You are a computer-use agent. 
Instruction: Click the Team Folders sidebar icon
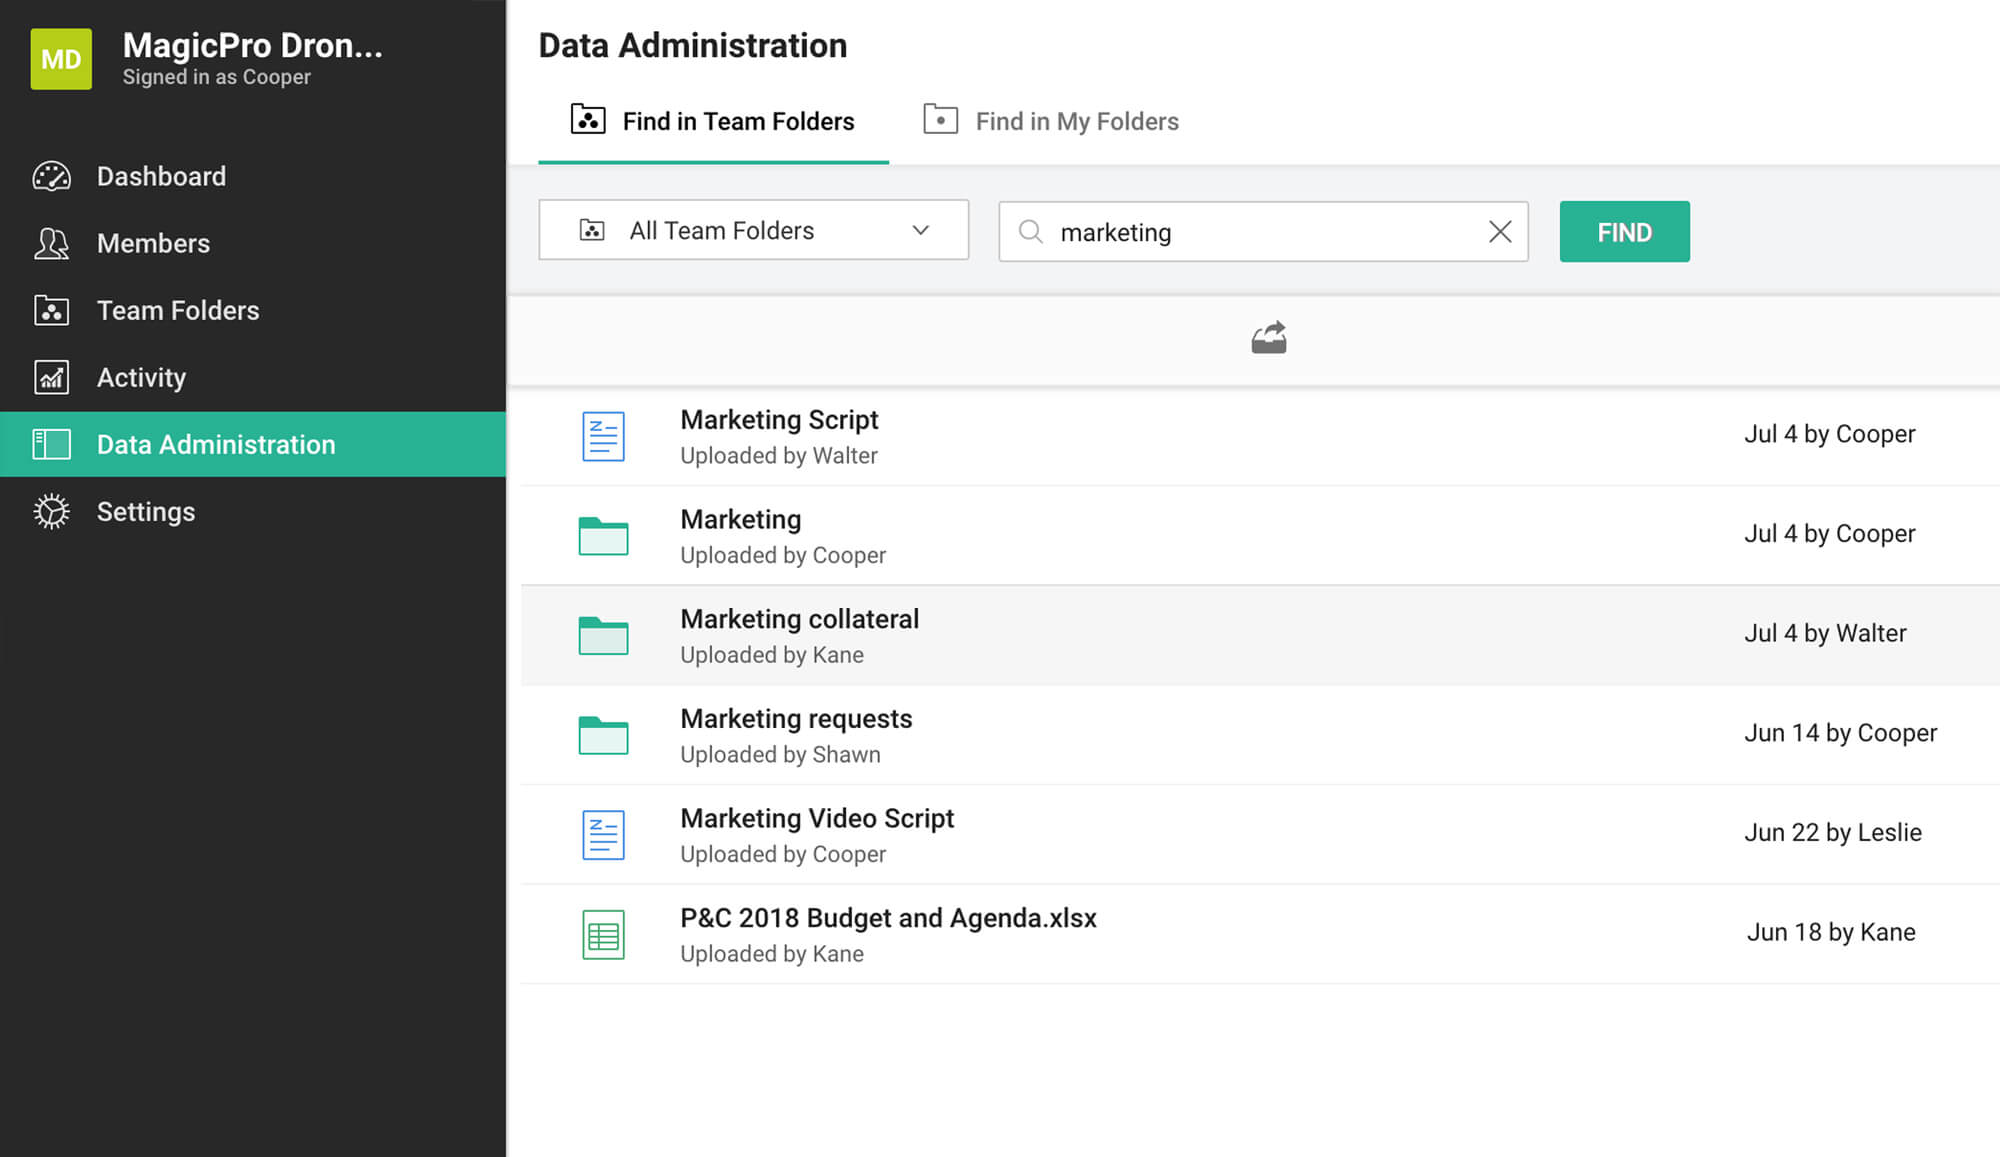click(52, 310)
